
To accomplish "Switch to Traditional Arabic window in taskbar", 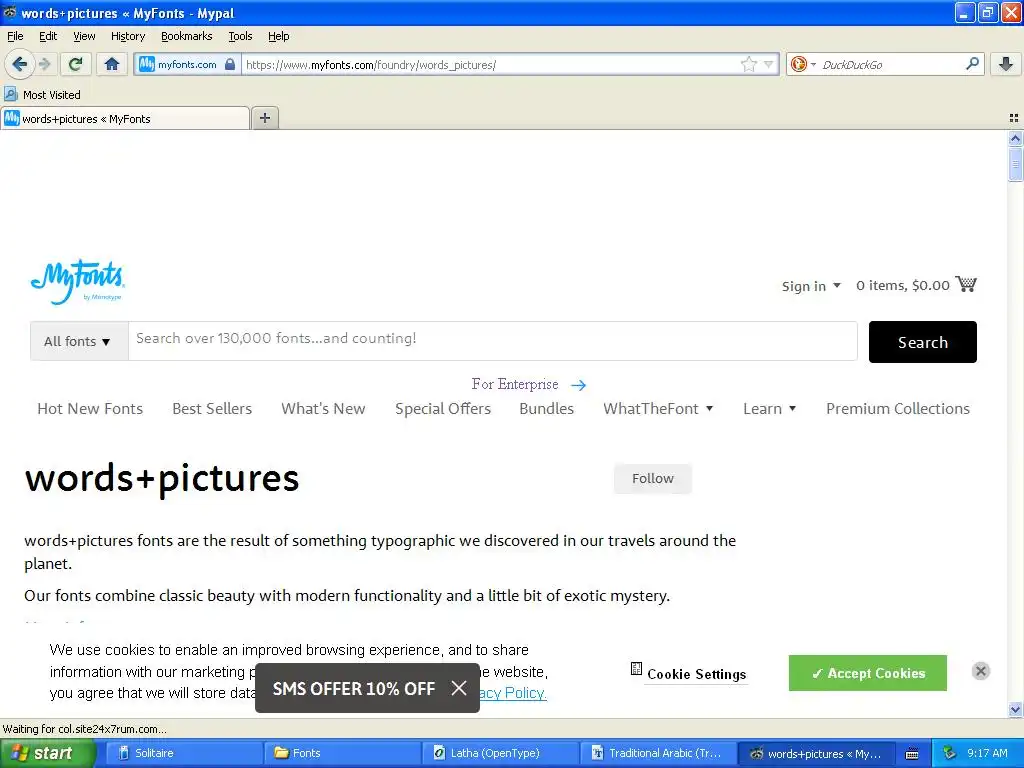I will click(657, 753).
